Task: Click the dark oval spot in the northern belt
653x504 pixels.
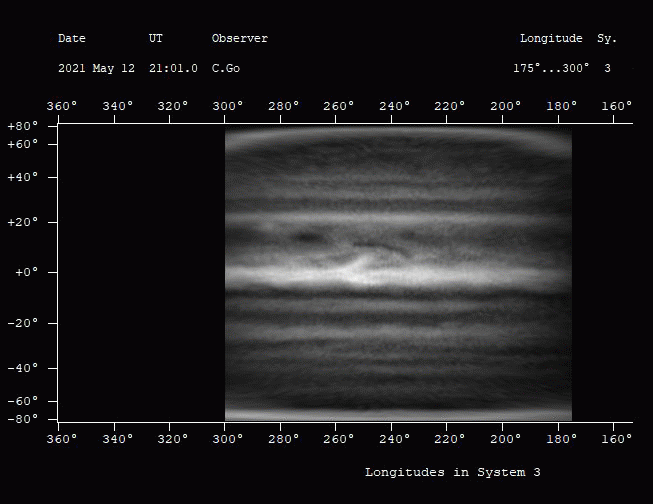Action: point(308,238)
